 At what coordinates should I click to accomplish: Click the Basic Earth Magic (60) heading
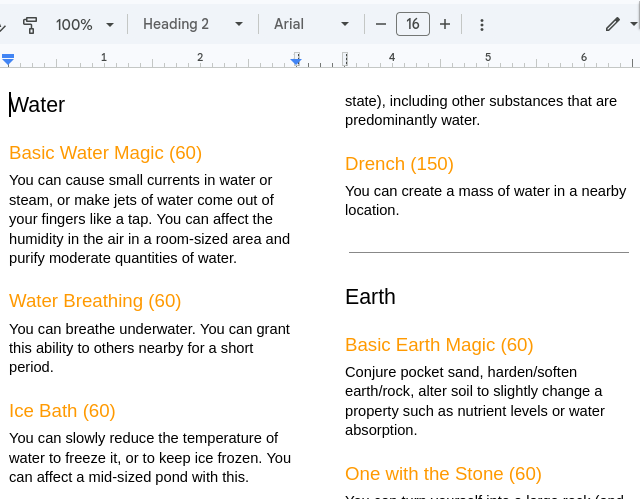[x=439, y=345]
